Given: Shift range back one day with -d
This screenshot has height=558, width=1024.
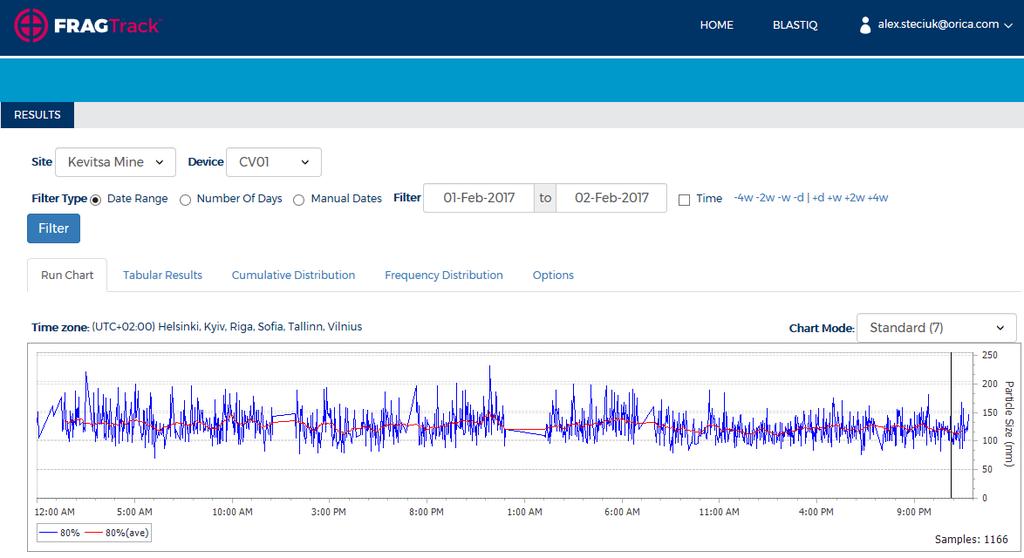Looking at the screenshot, I should pos(799,198).
